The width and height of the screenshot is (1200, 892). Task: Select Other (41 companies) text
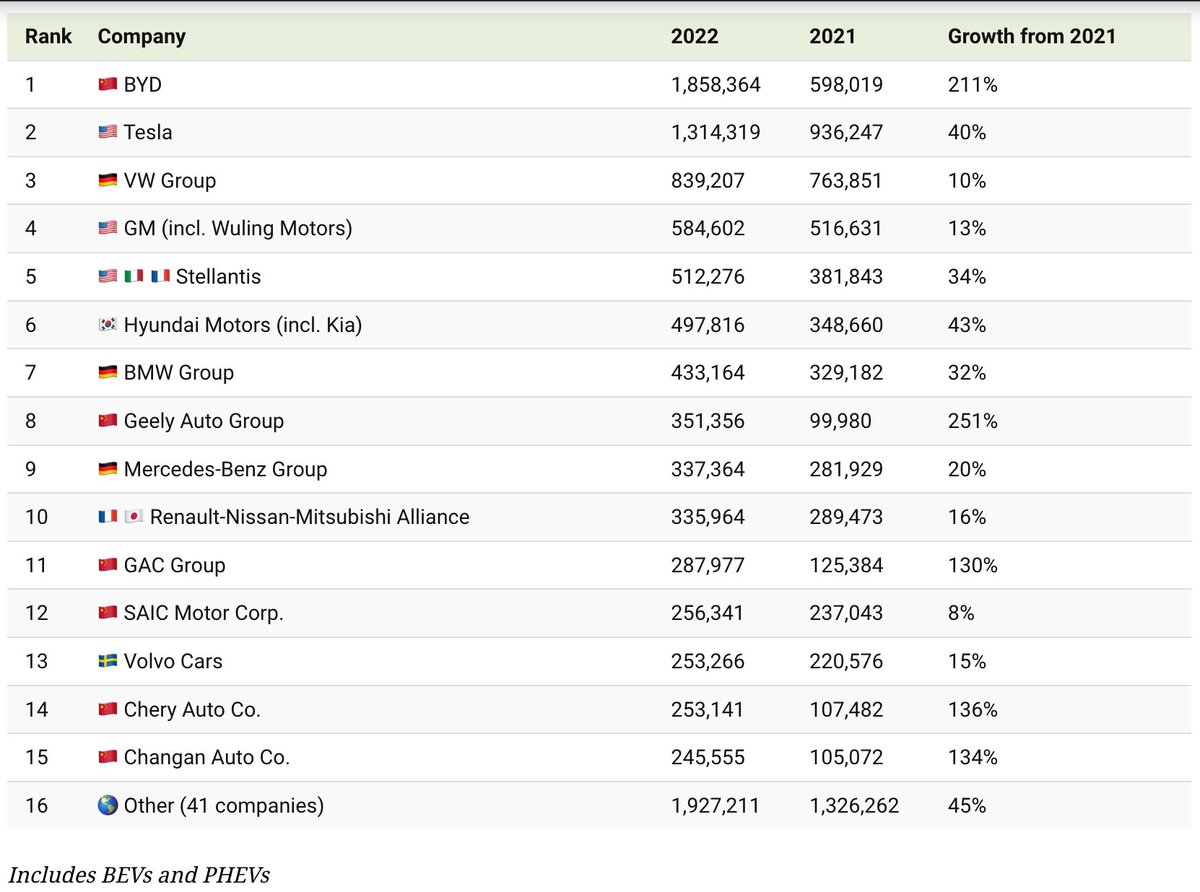pyautogui.click(x=224, y=806)
